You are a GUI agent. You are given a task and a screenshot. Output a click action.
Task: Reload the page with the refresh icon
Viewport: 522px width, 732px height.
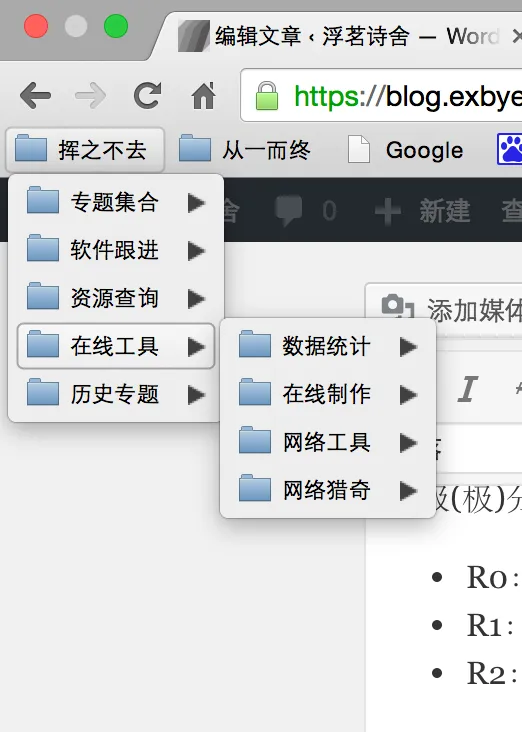148,95
